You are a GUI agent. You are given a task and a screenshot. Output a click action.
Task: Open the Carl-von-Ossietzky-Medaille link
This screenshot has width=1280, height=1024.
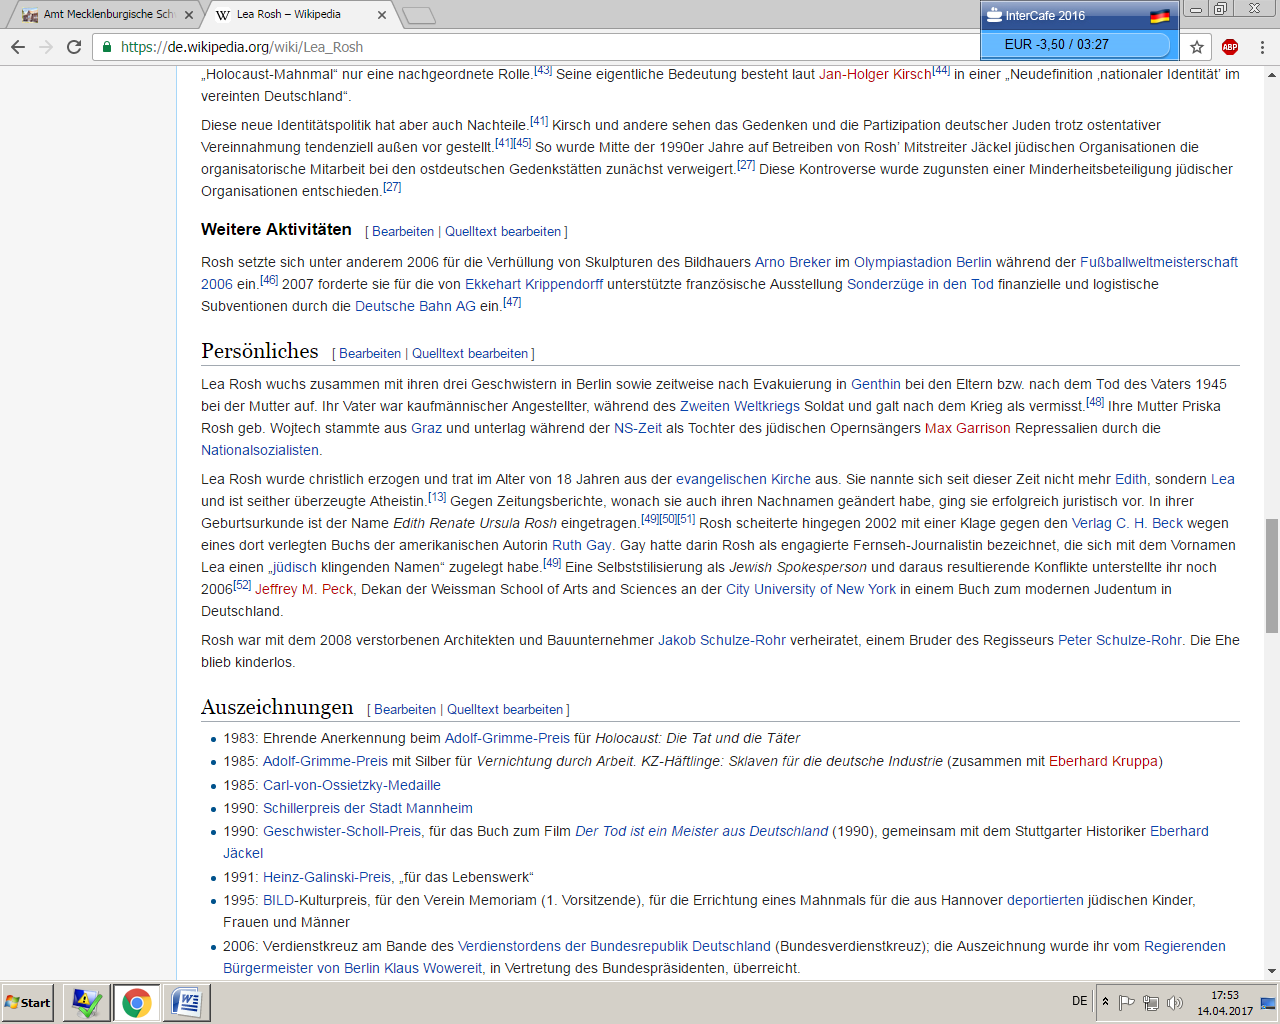tap(352, 786)
